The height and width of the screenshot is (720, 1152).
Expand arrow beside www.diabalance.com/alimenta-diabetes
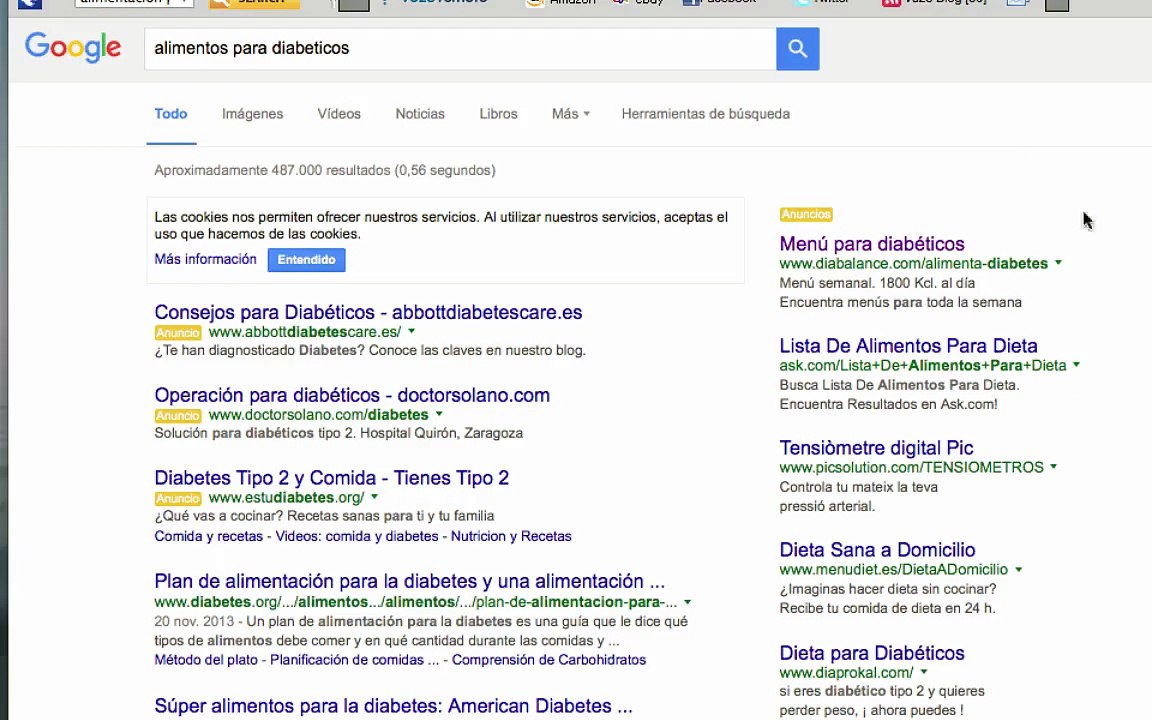(x=1058, y=263)
